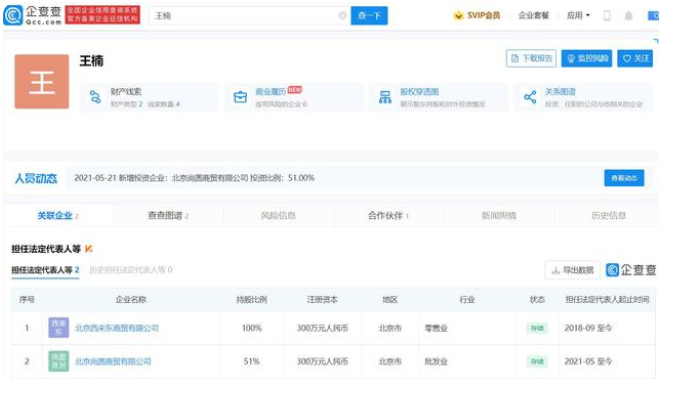The image size is (693, 420).
Task: Switch to the 关联企业 tab
Action: pos(58,216)
